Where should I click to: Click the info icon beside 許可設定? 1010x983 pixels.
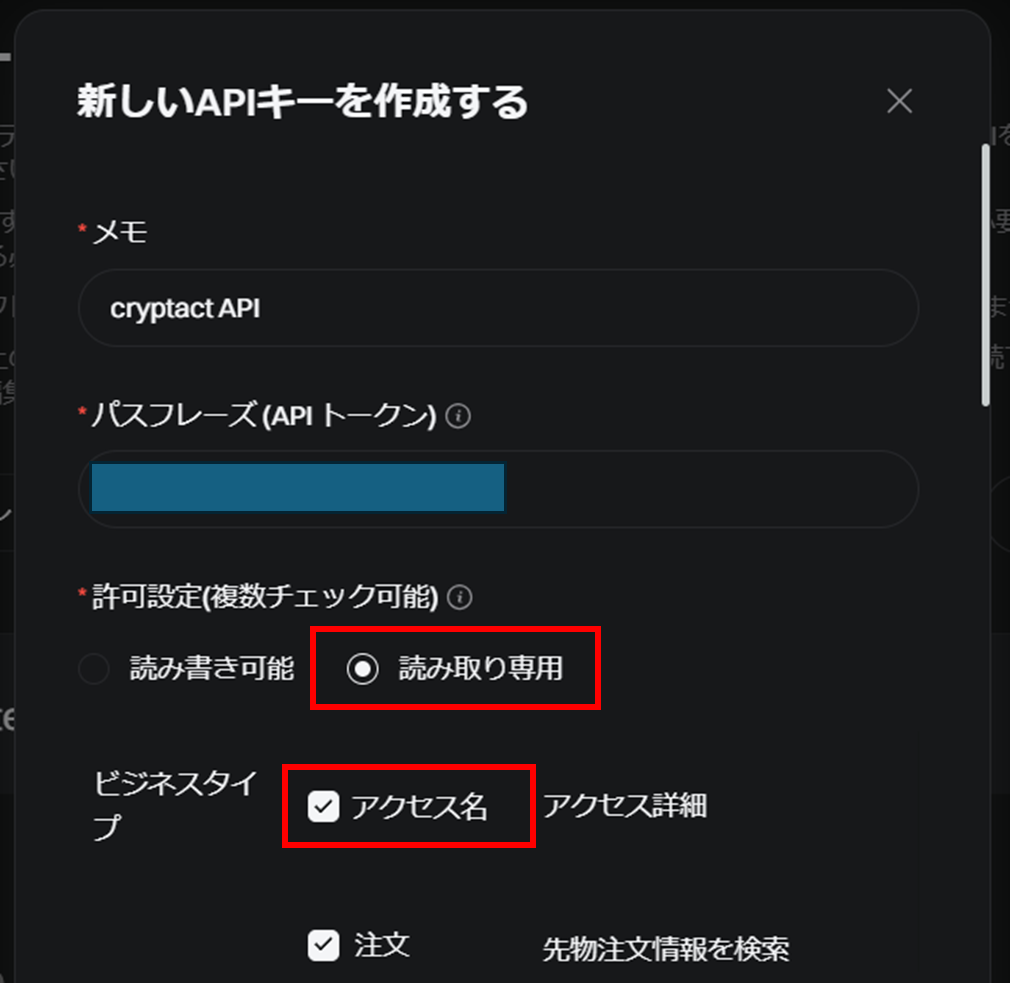tap(459, 597)
